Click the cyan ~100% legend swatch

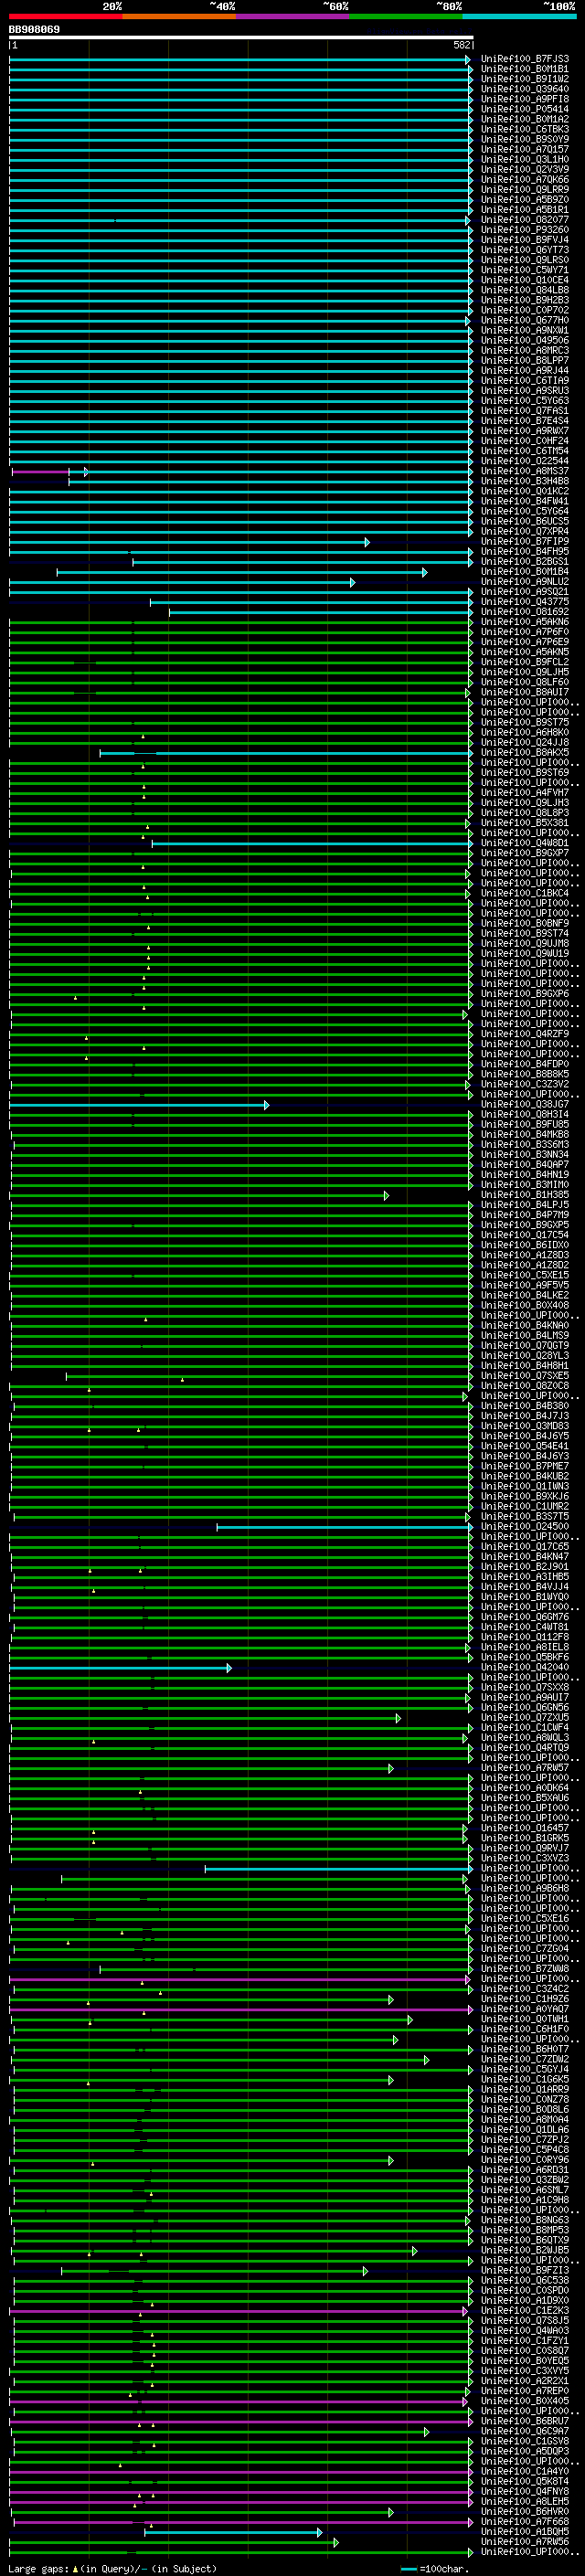519,16
